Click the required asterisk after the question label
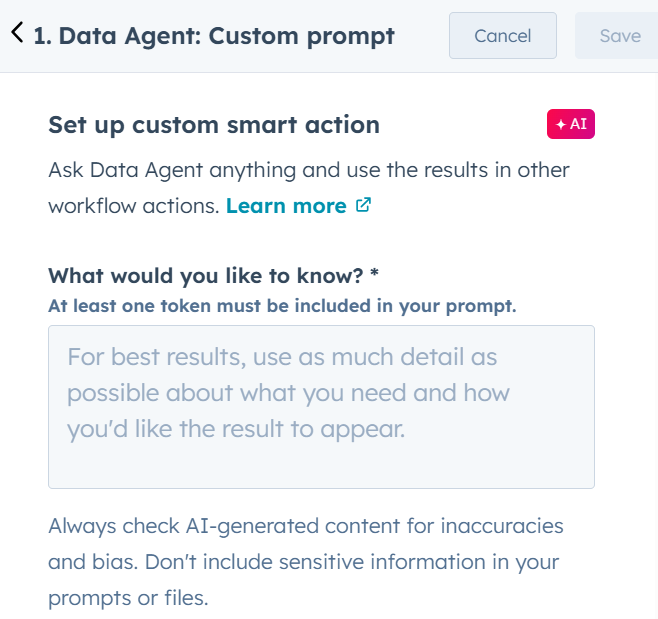 [374, 276]
